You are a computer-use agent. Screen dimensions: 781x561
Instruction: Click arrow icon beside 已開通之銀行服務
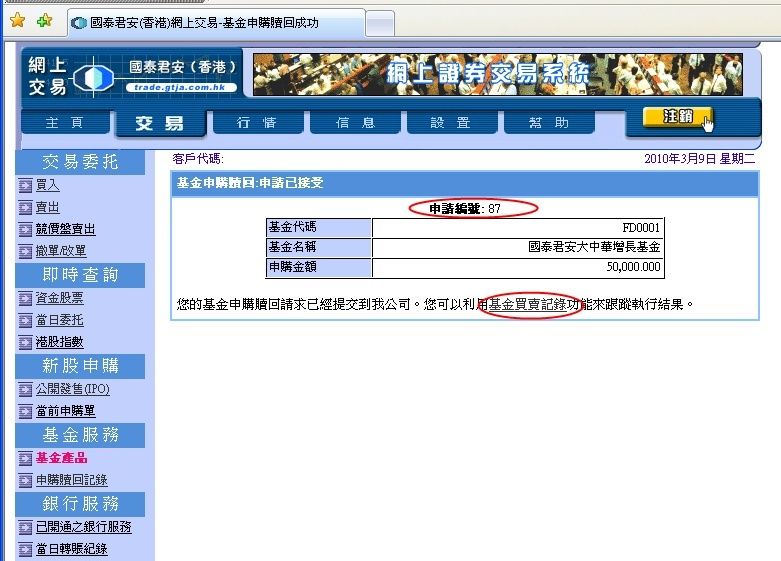(x=25, y=528)
